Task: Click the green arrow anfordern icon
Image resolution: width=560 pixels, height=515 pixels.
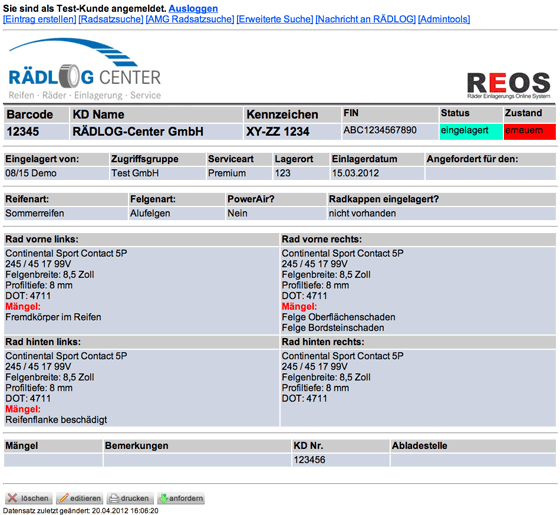Action: click(164, 498)
